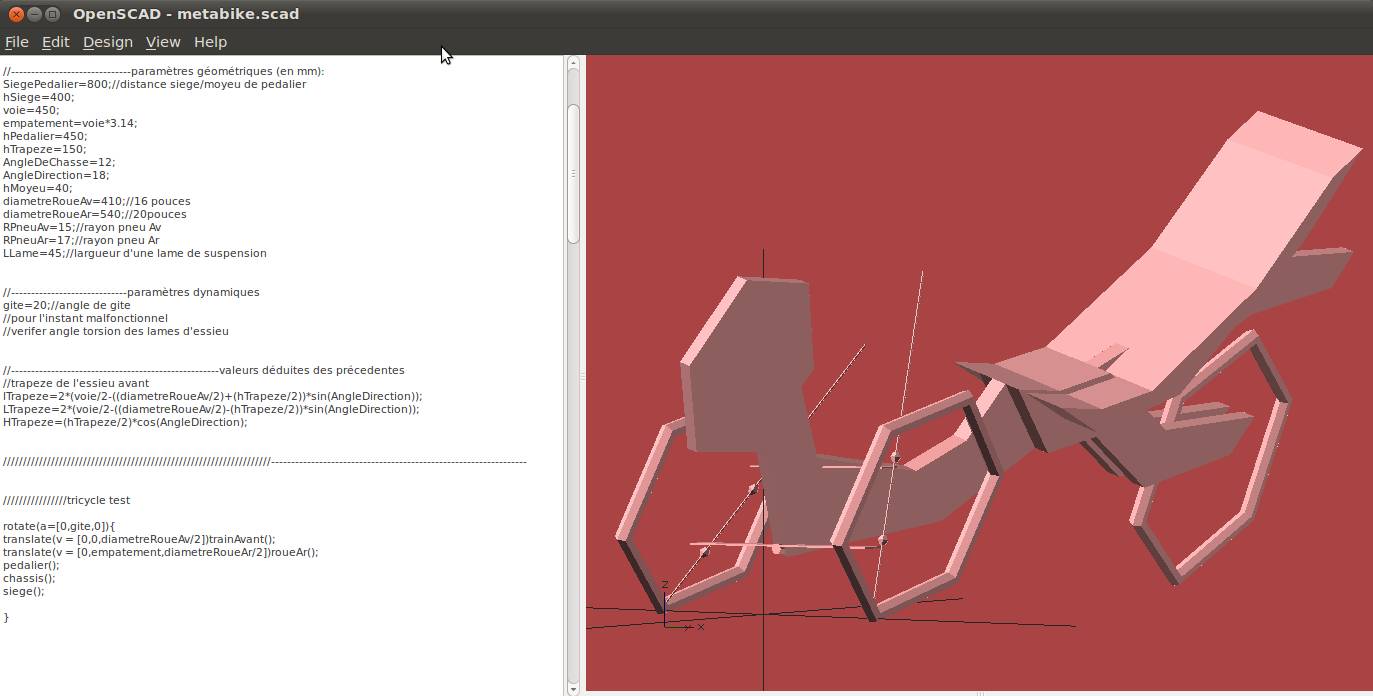Viewport: 1373px width, 696px height.
Task: Click the line containing 'roueAr();'
Action: [160, 552]
